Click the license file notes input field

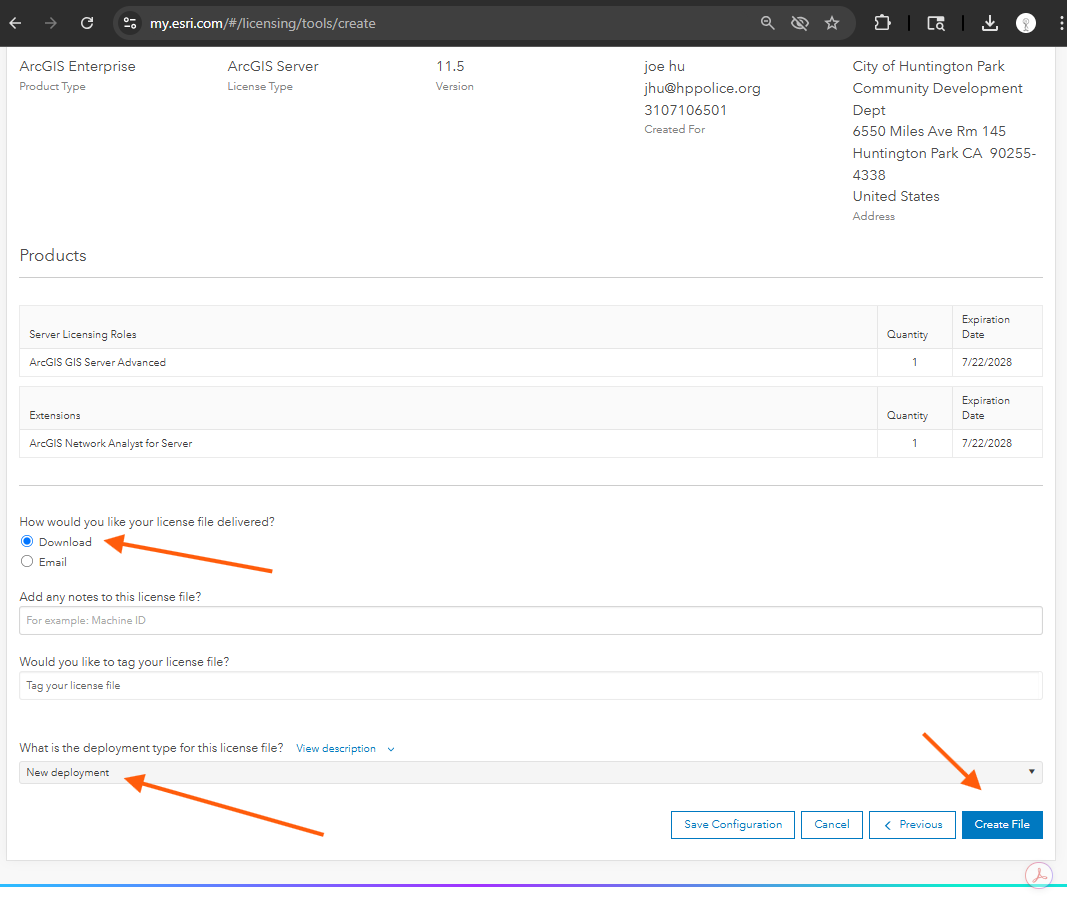530,620
